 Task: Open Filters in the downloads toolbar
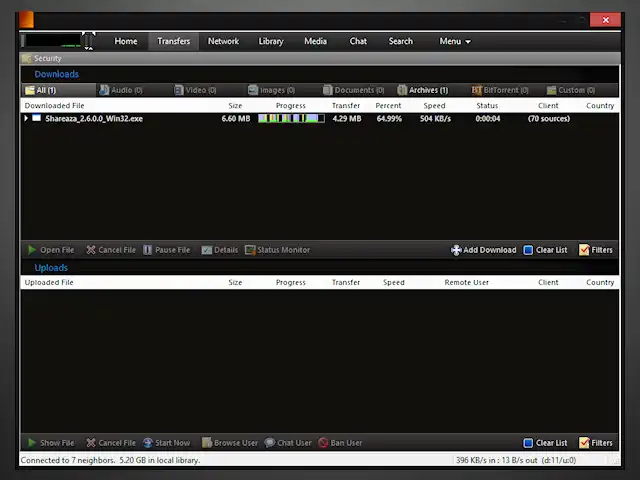coord(596,250)
